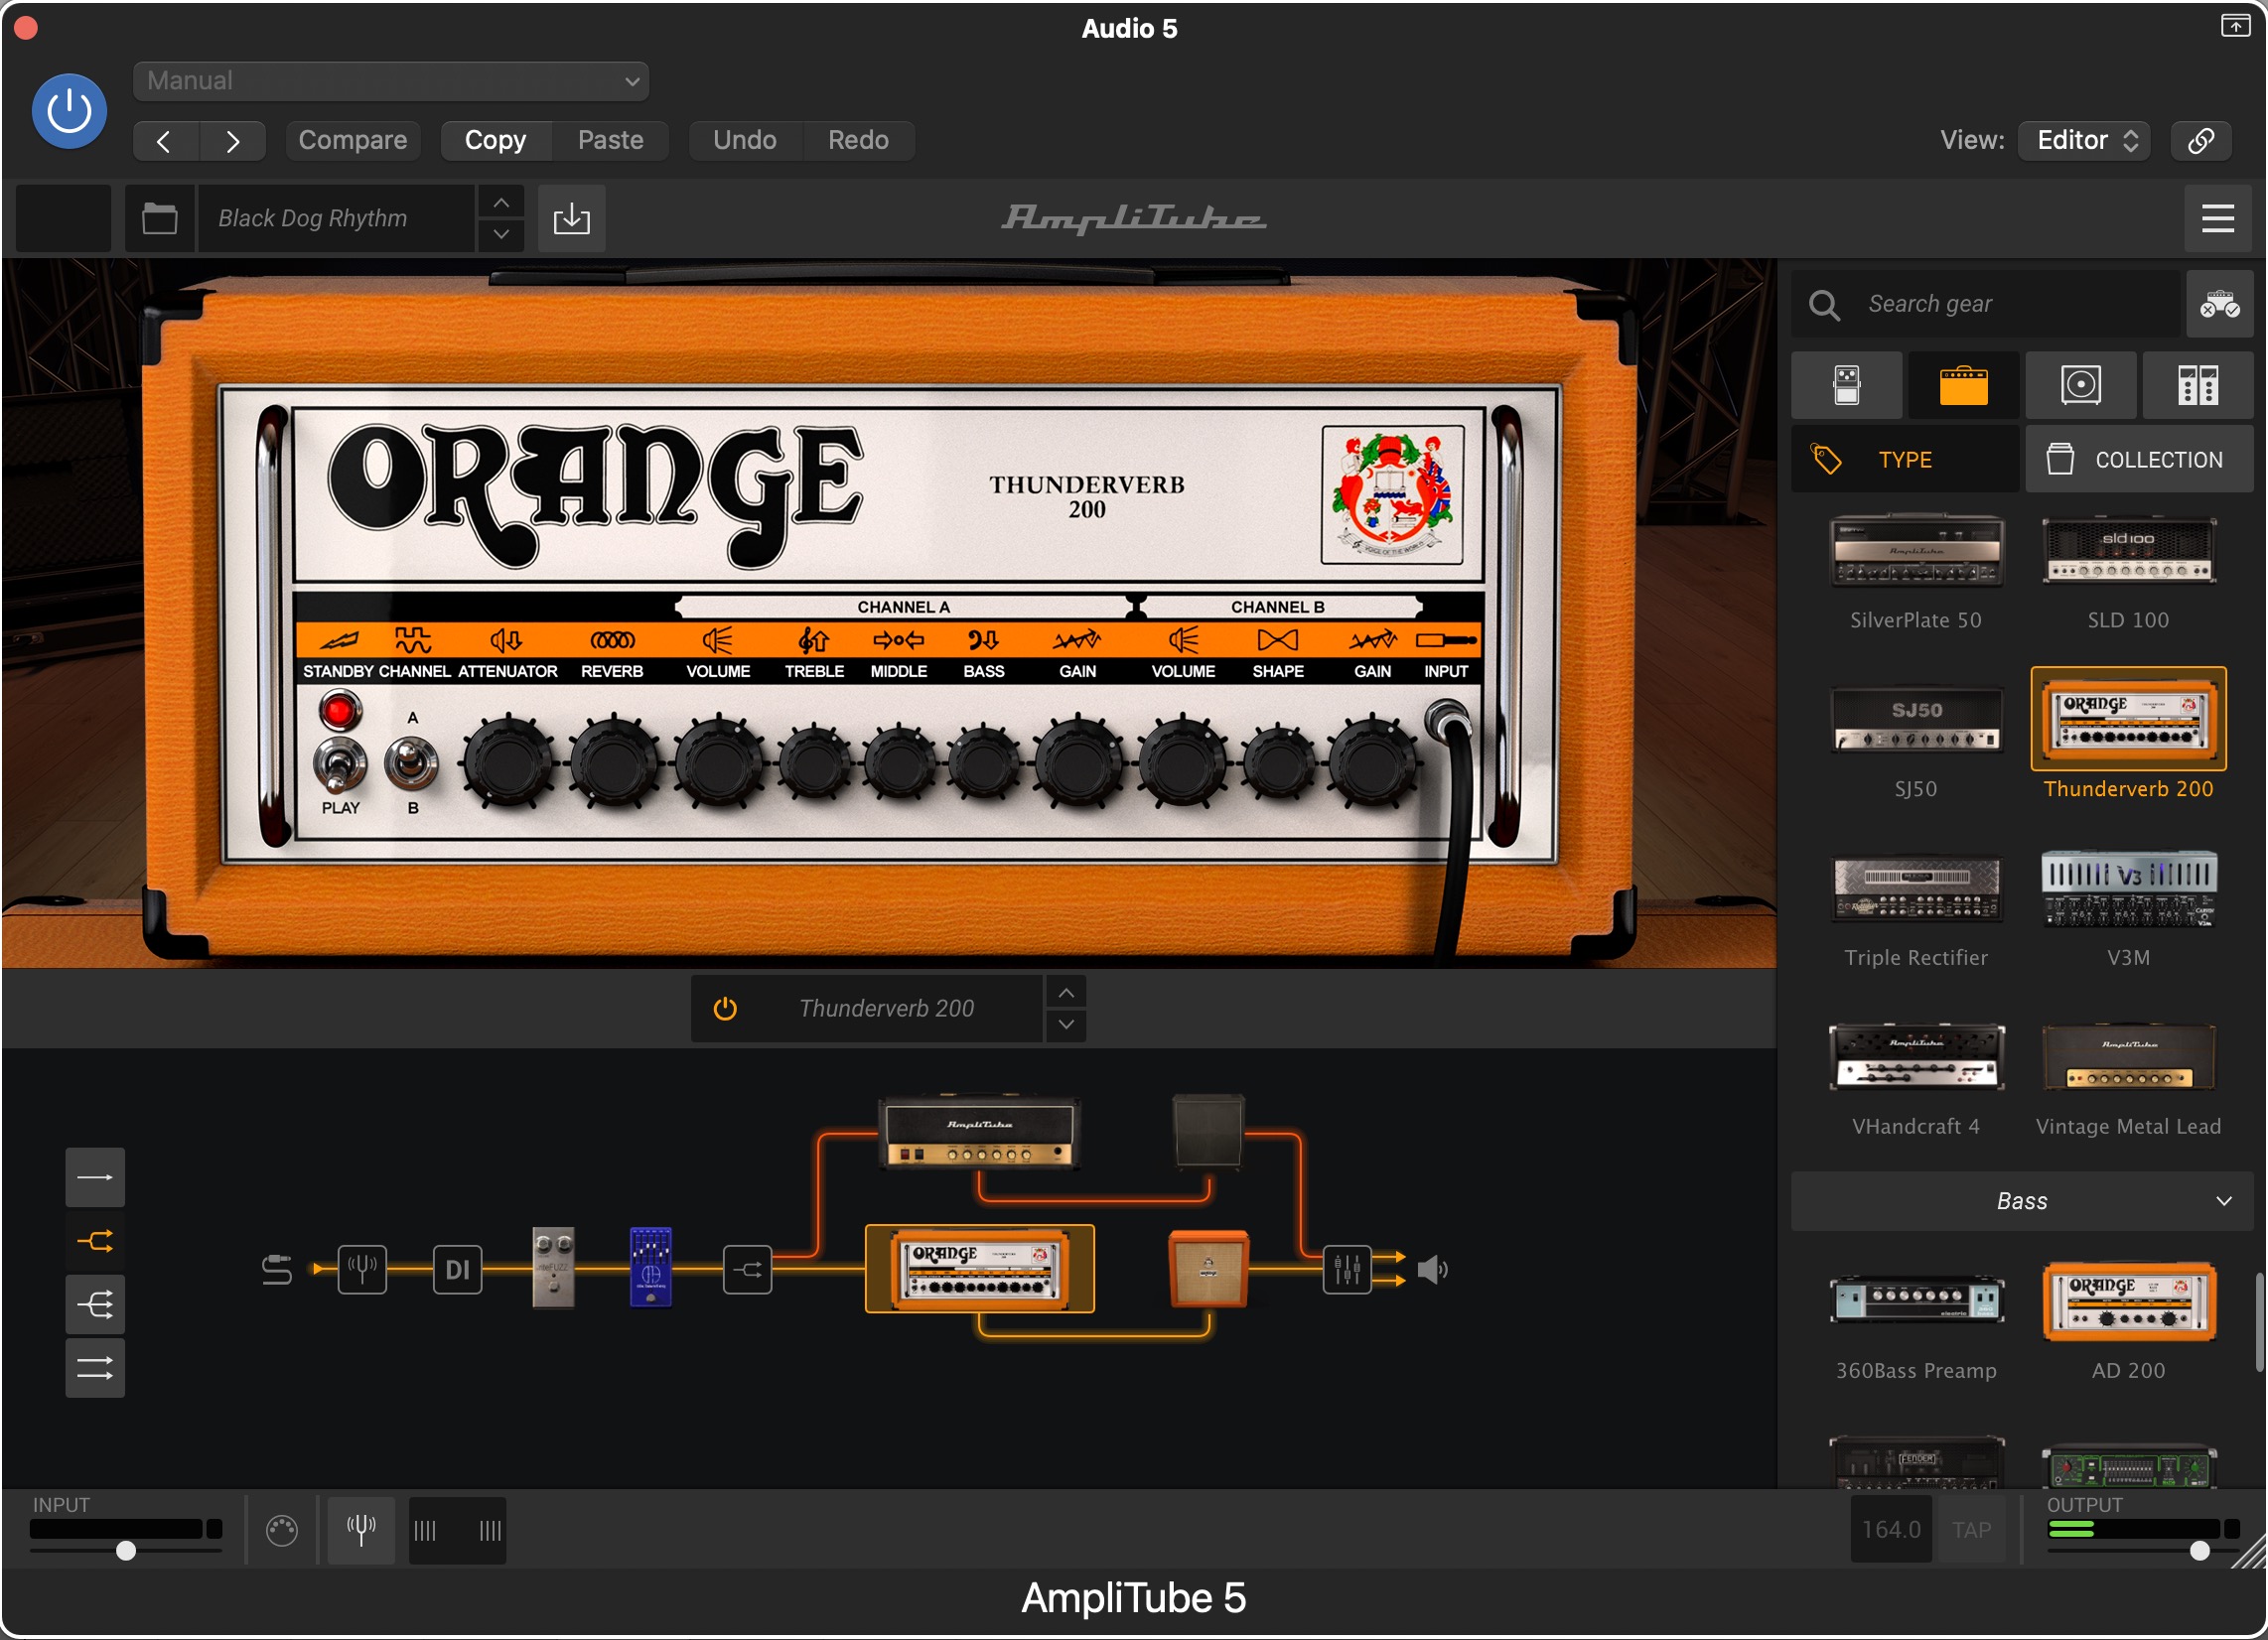Flip the STANDBY PLAY toggle switch

click(x=340, y=767)
